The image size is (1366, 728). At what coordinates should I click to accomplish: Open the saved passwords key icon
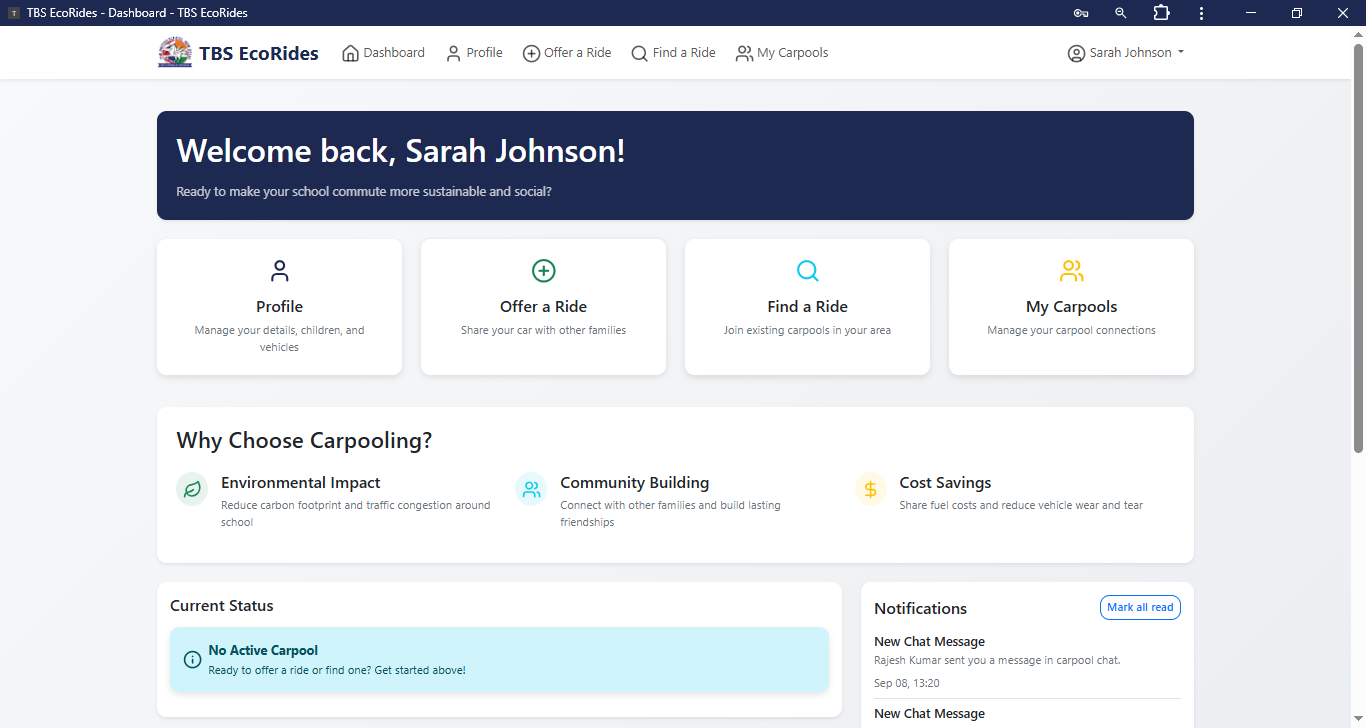(x=1081, y=13)
